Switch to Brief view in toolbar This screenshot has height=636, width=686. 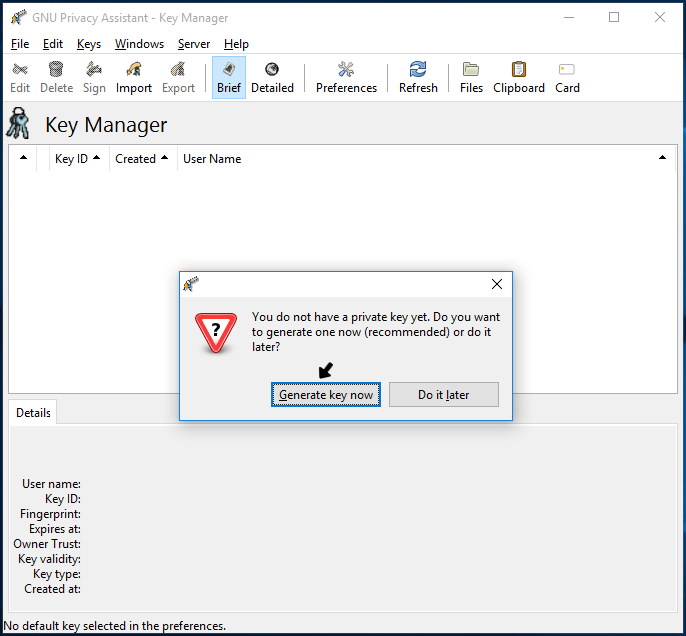coord(229,77)
